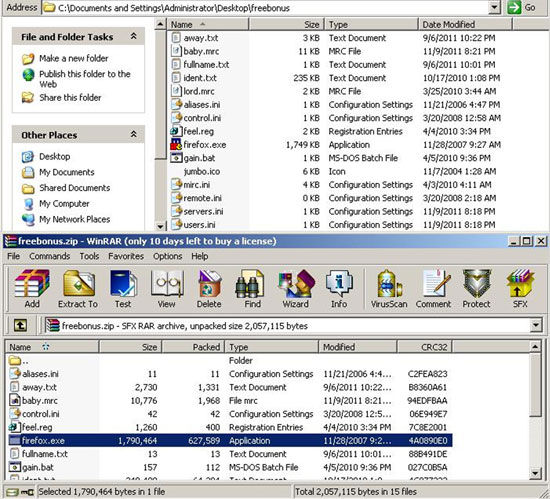The width and height of the screenshot is (550, 499).
Task: Open the Favorites menu
Action: (126, 256)
